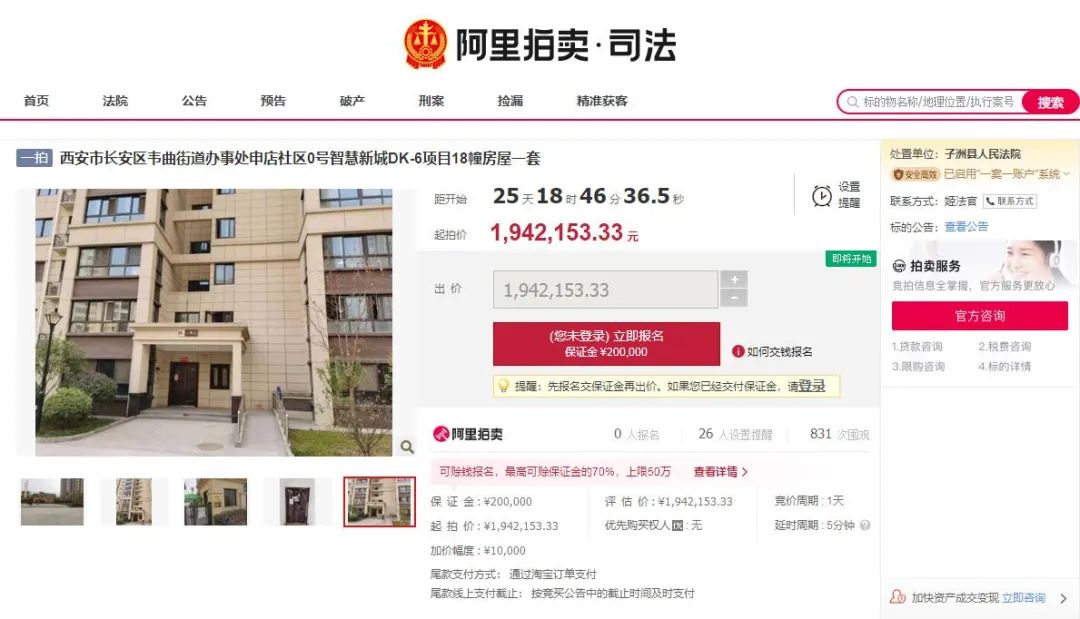Open the 法院 navigation tab
Image resolution: width=1080 pixels, height=619 pixels.
(x=115, y=101)
